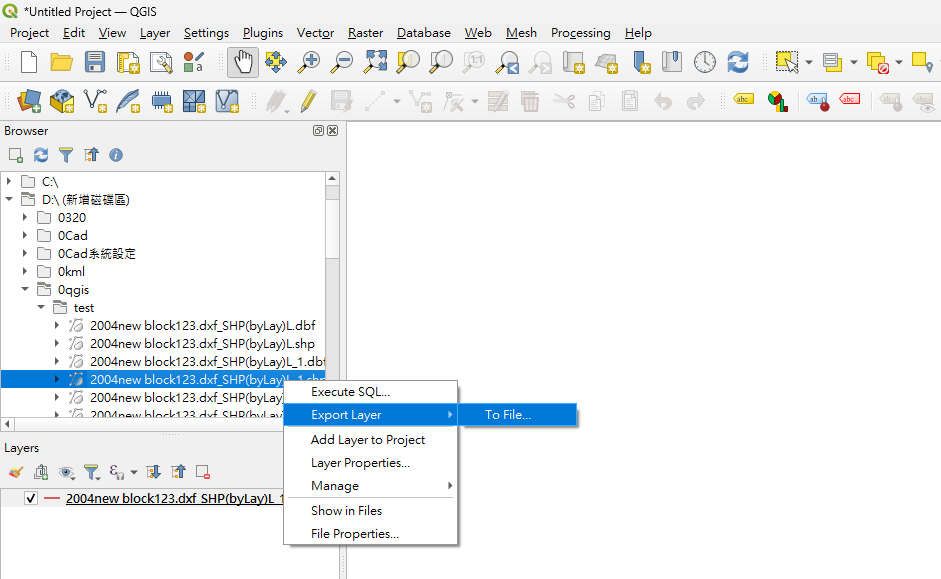Expand the C:\ drive tree node
The image size is (941, 579).
(9, 181)
